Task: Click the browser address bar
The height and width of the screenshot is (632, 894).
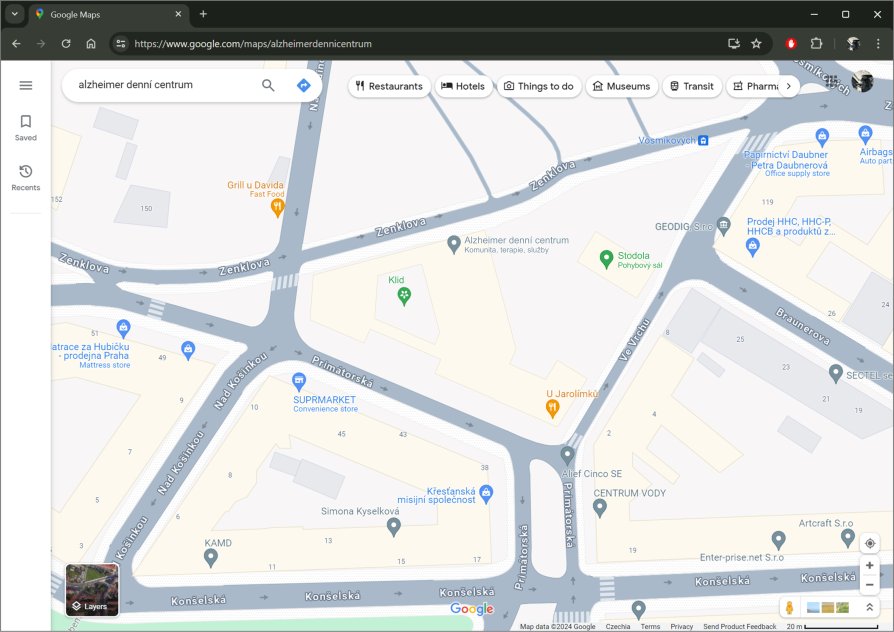Action: pos(422,44)
